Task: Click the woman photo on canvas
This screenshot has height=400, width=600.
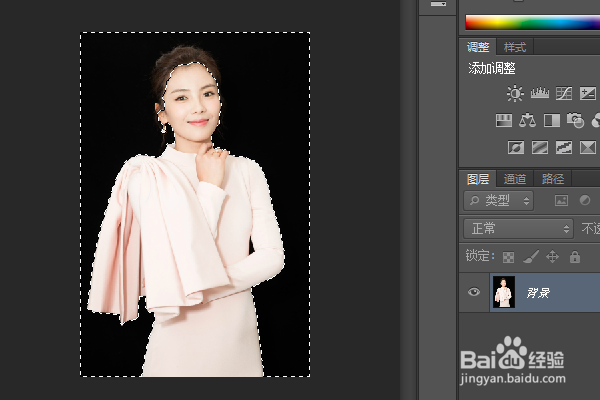Action: coord(195,204)
